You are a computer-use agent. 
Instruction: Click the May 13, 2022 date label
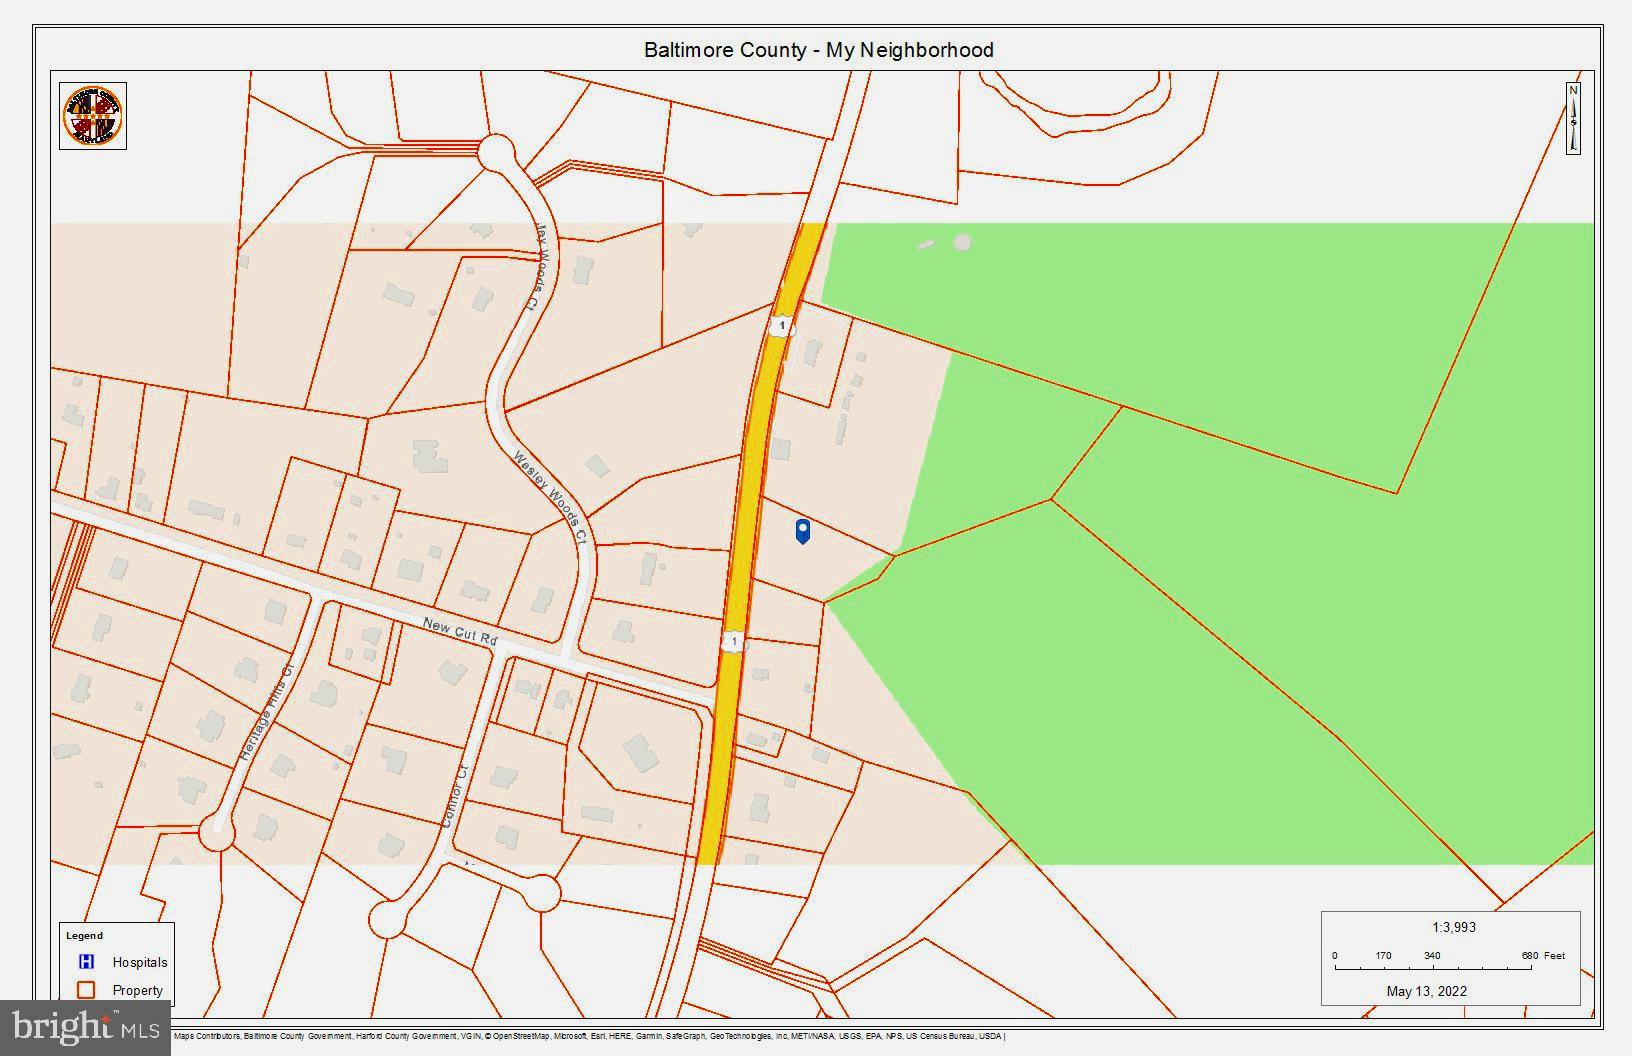point(1426,991)
